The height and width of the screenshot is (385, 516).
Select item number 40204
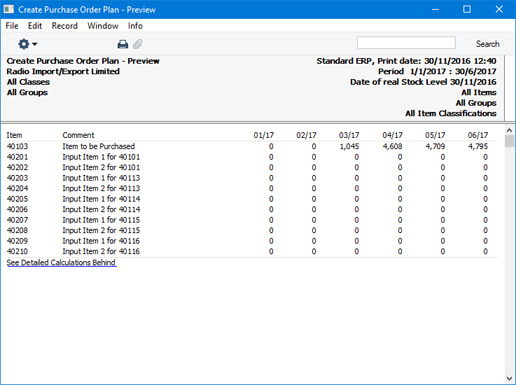17,188
